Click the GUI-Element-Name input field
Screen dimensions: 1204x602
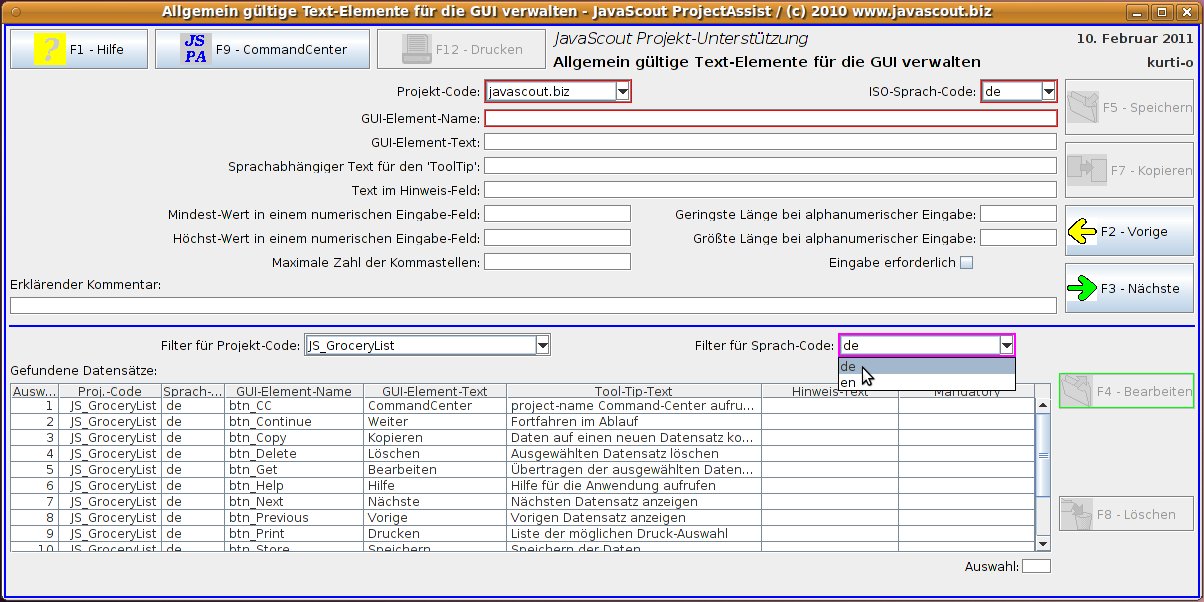[770, 118]
